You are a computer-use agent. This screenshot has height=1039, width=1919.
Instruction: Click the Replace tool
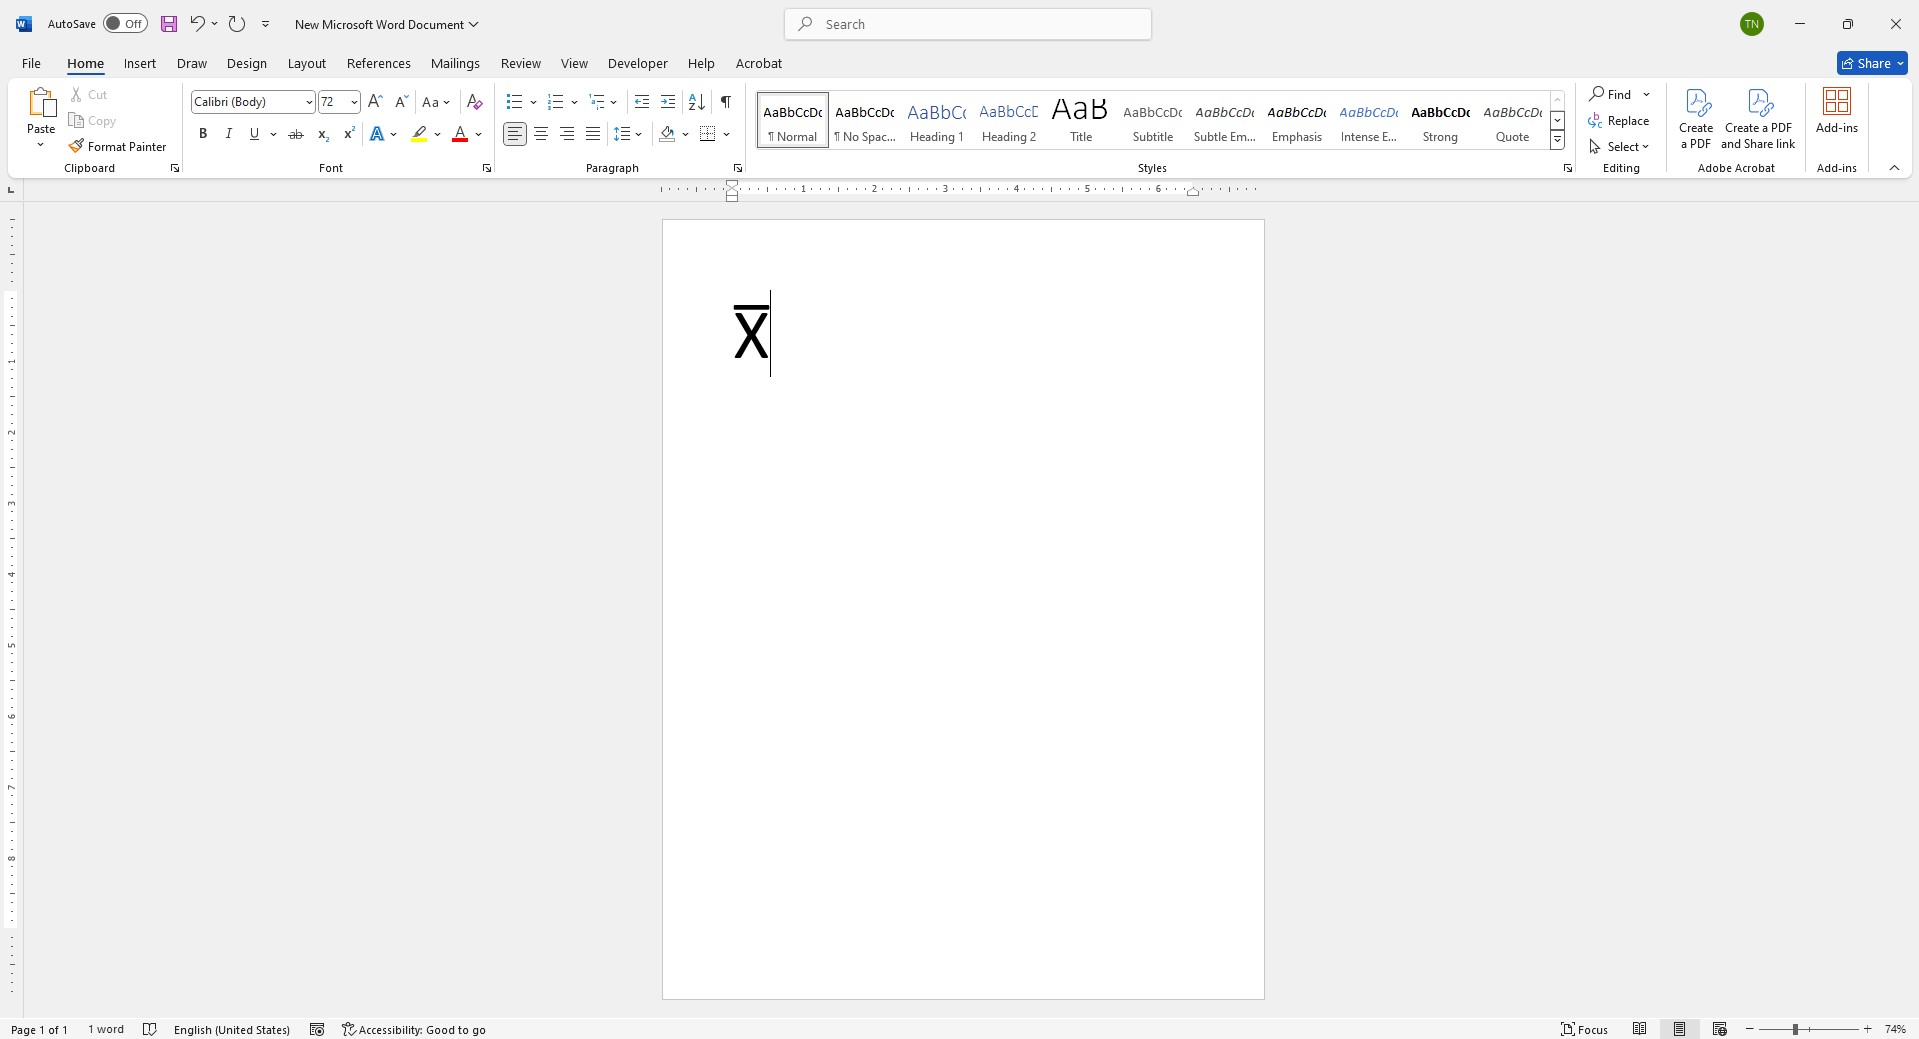click(x=1619, y=120)
